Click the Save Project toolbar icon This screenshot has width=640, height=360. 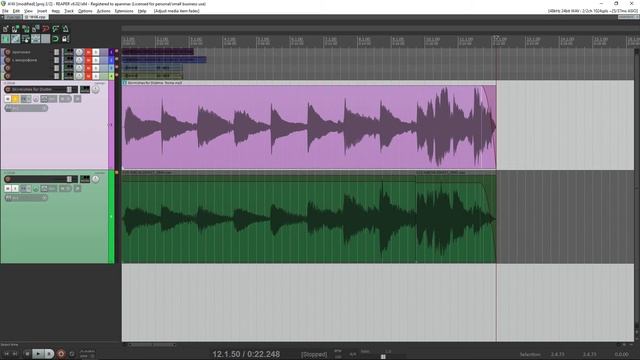coord(26,29)
